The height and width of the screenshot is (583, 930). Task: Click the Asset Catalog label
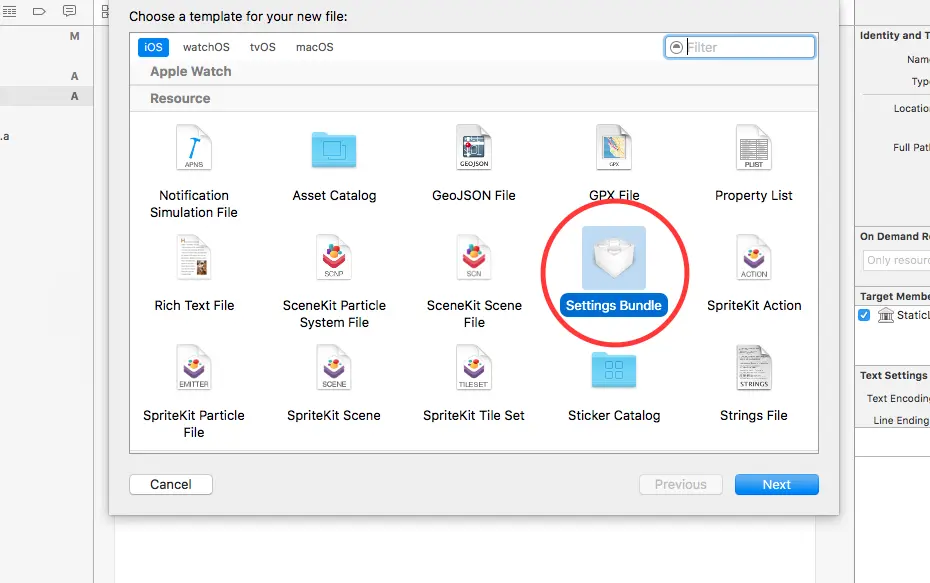(334, 196)
